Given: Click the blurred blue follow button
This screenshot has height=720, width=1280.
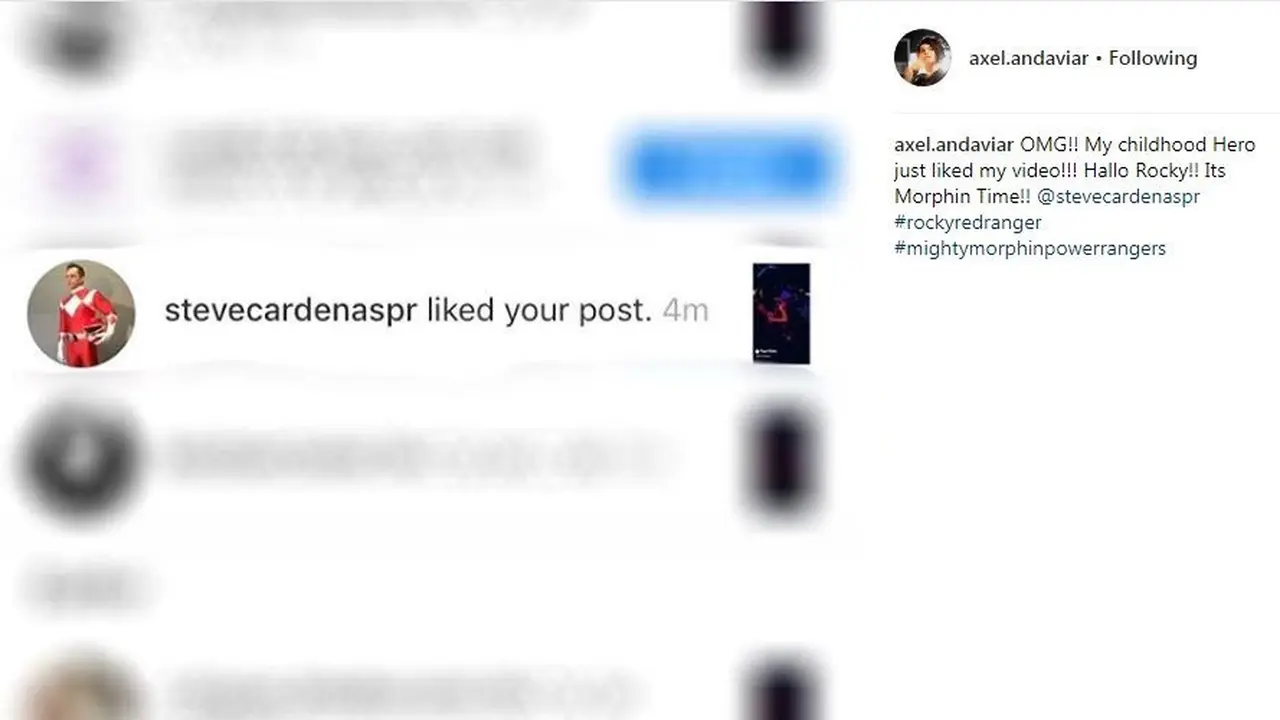Looking at the screenshot, I should point(728,168).
